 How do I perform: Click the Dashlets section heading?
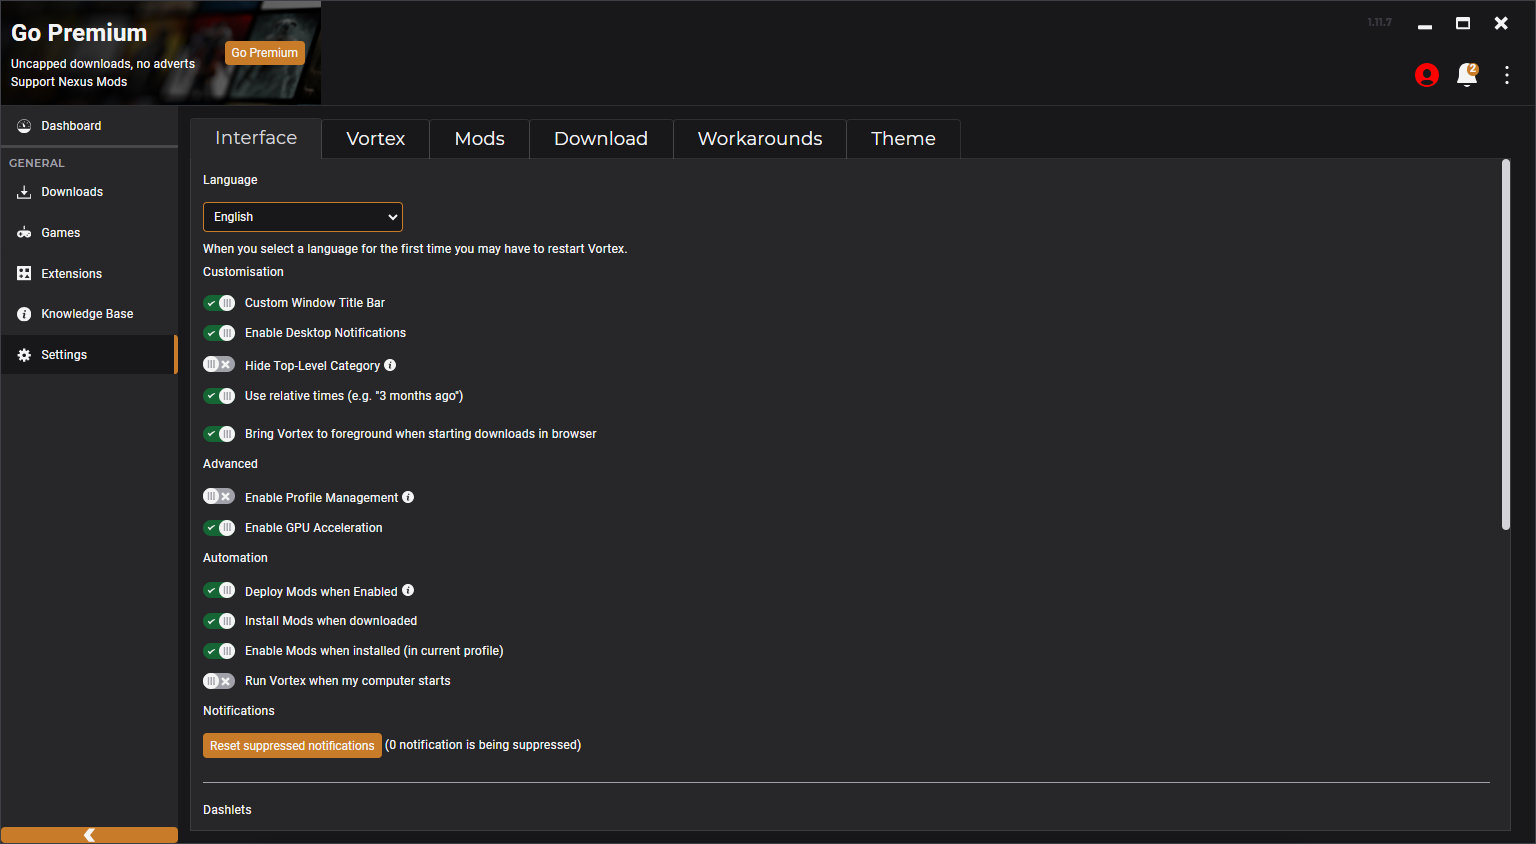point(227,810)
